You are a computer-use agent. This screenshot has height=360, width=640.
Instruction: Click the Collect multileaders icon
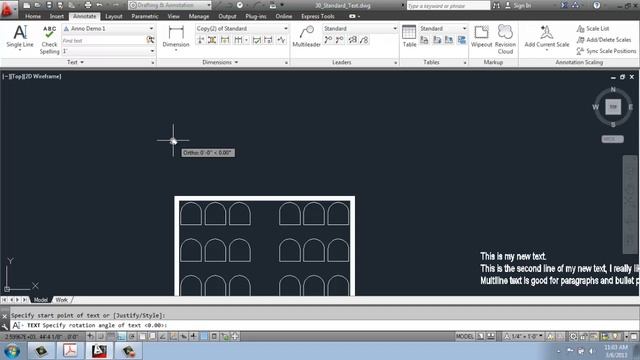(364, 40)
